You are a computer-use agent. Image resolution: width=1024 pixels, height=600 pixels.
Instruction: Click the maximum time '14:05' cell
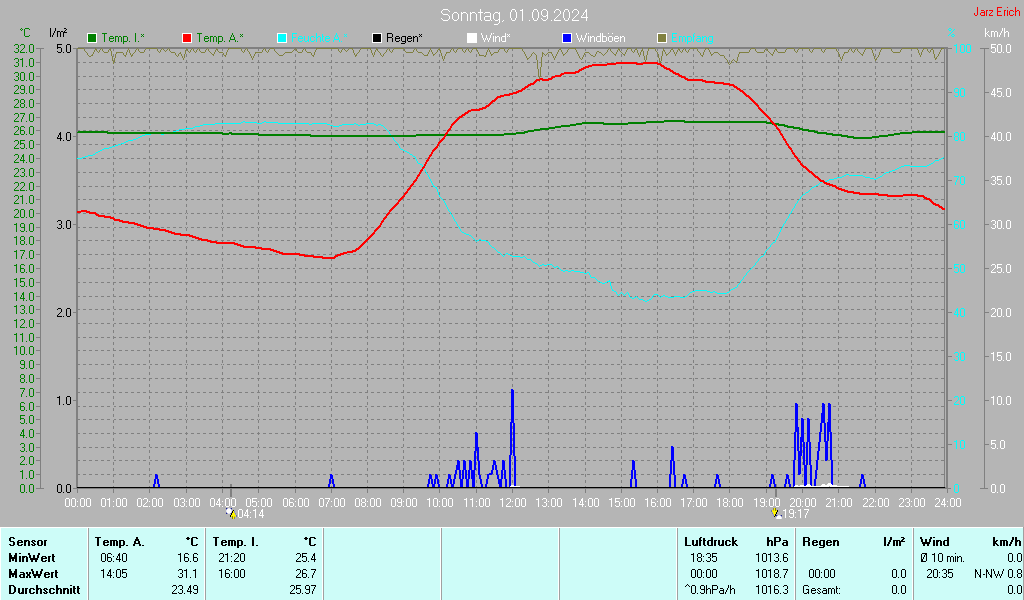click(x=114, y=574)
